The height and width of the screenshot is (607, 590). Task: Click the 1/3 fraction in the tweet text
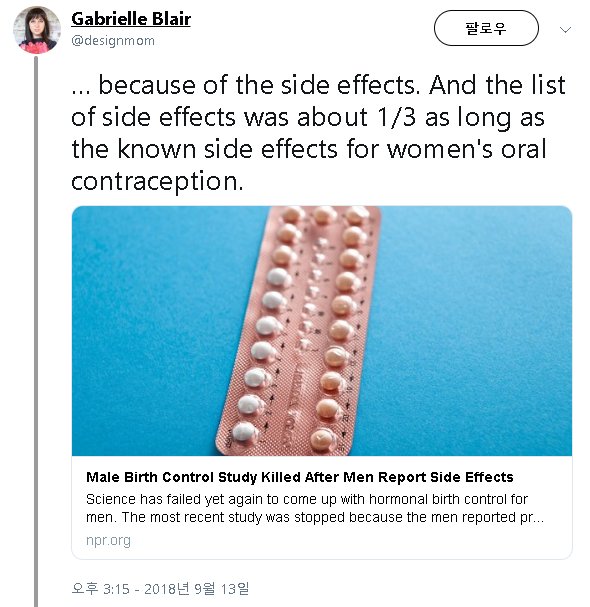coord(396,117)
